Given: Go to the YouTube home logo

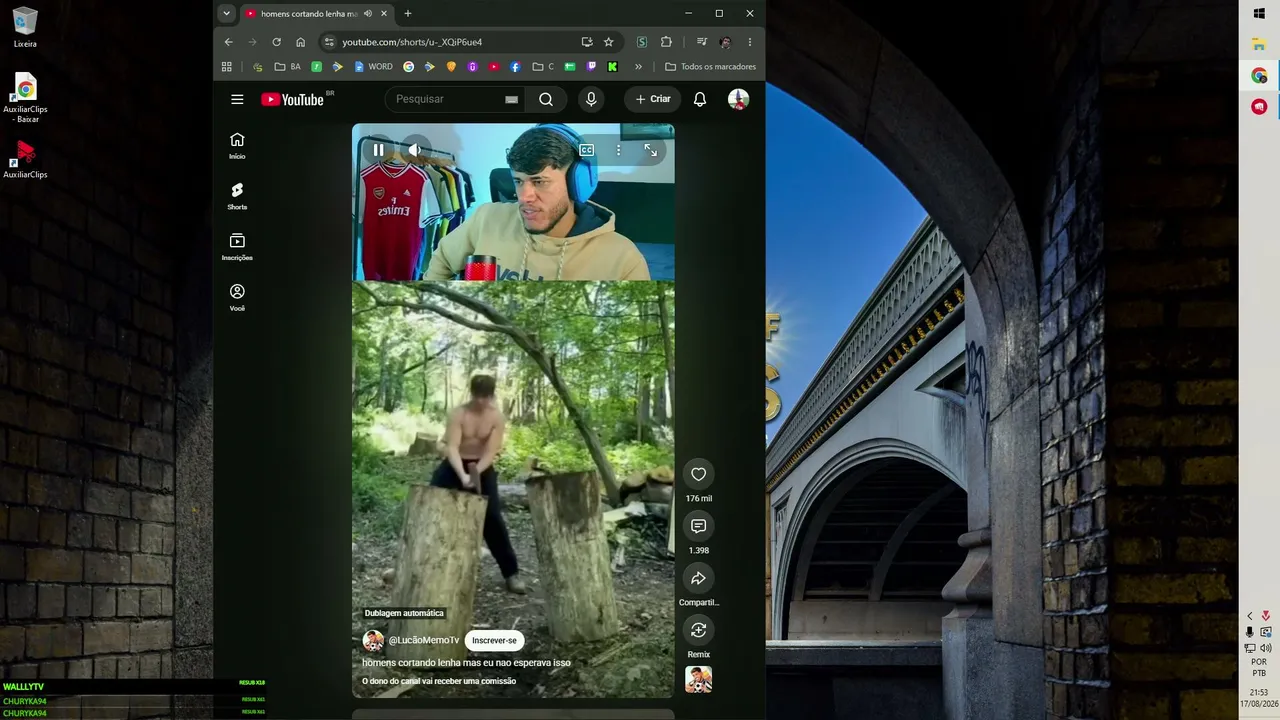Looking at the screenshot, I should tap(292, 99).
